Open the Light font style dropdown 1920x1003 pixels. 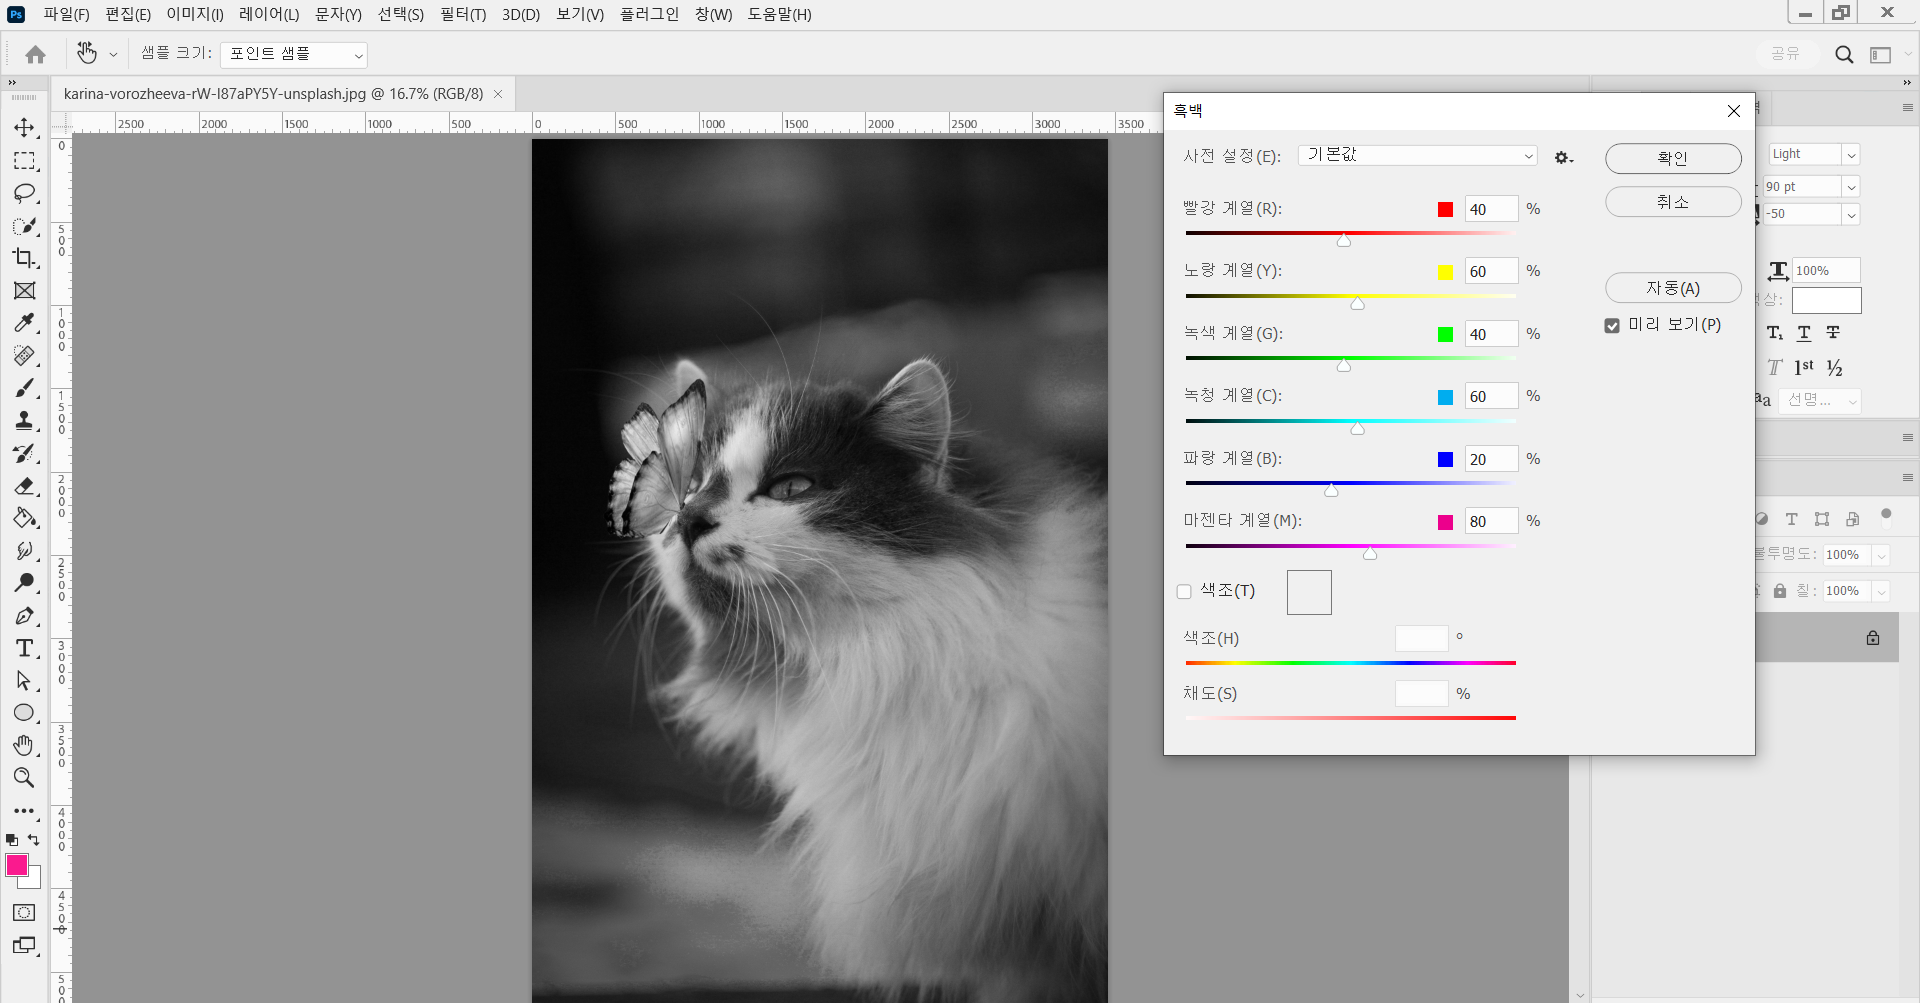1851,155
